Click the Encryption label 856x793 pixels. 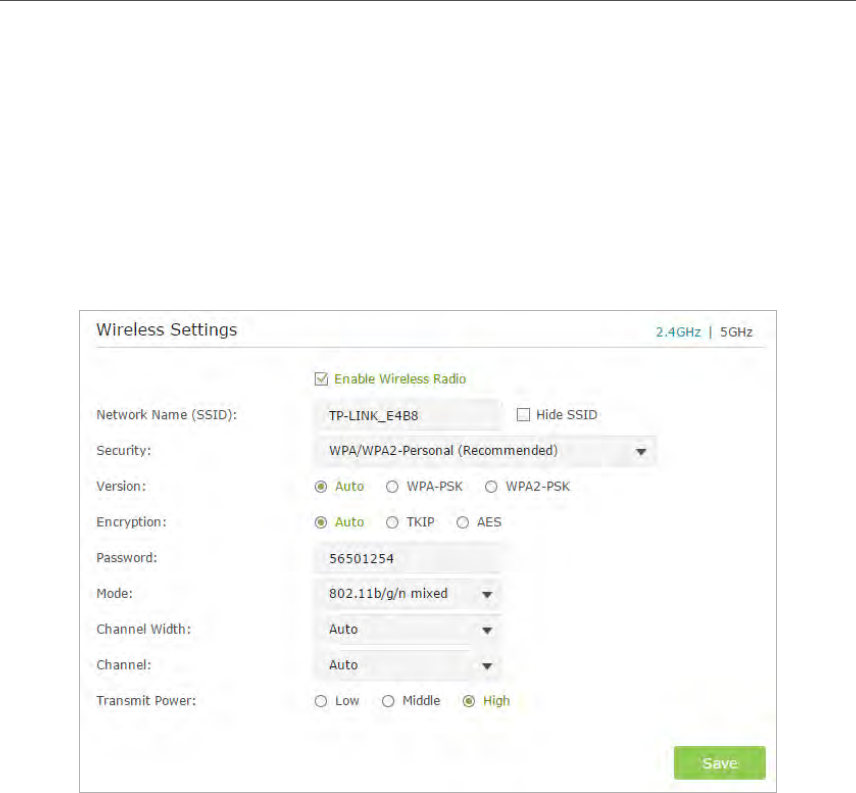click(132, 522)
